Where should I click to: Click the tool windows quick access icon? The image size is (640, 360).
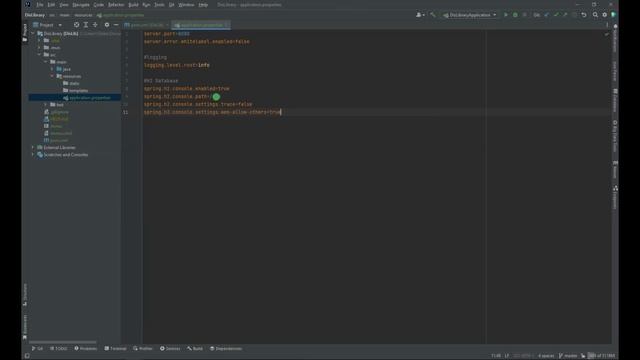(x=27, y=356)
